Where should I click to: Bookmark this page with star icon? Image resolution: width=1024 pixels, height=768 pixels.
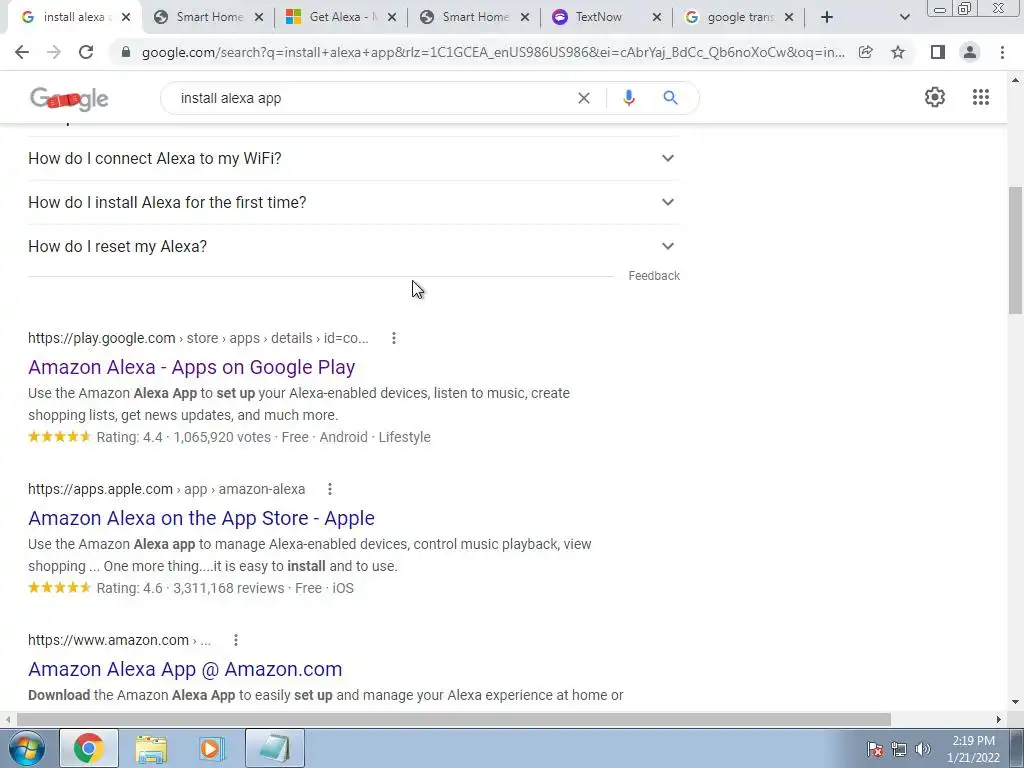click(x=898, y=52)
